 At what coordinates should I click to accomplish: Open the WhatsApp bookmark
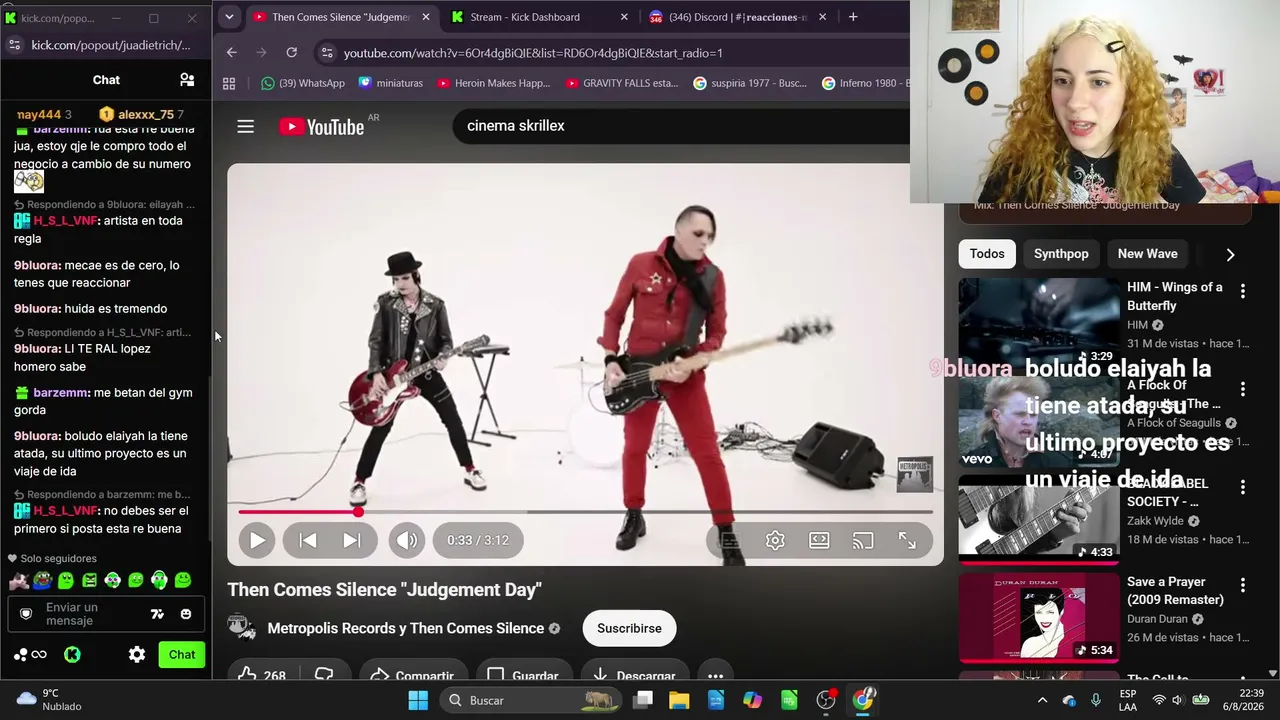click(x=303, y=83)
